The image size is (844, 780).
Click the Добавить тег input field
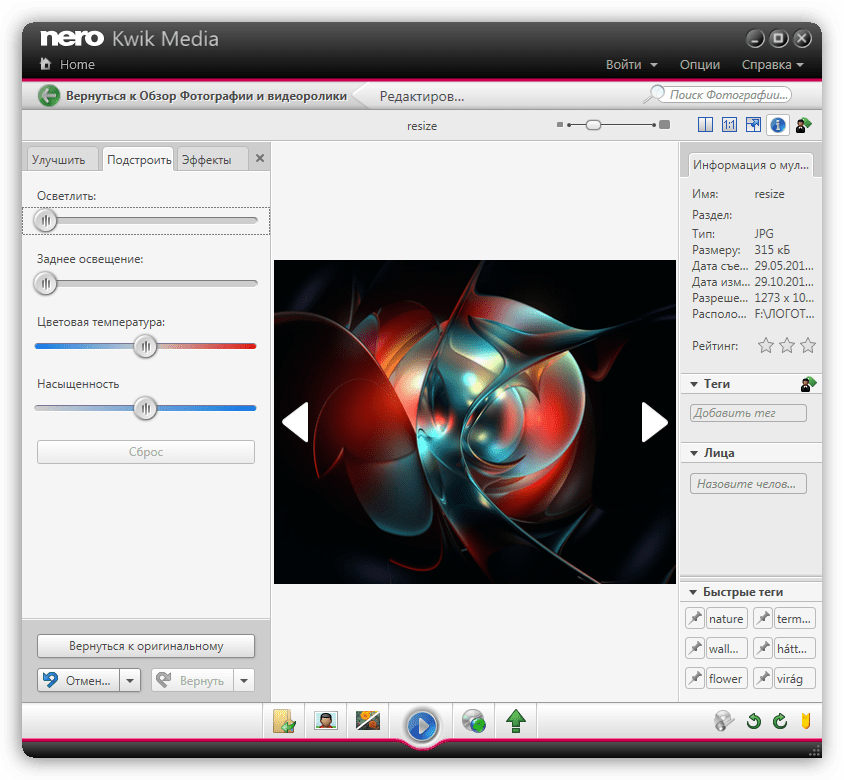(748, 413)
